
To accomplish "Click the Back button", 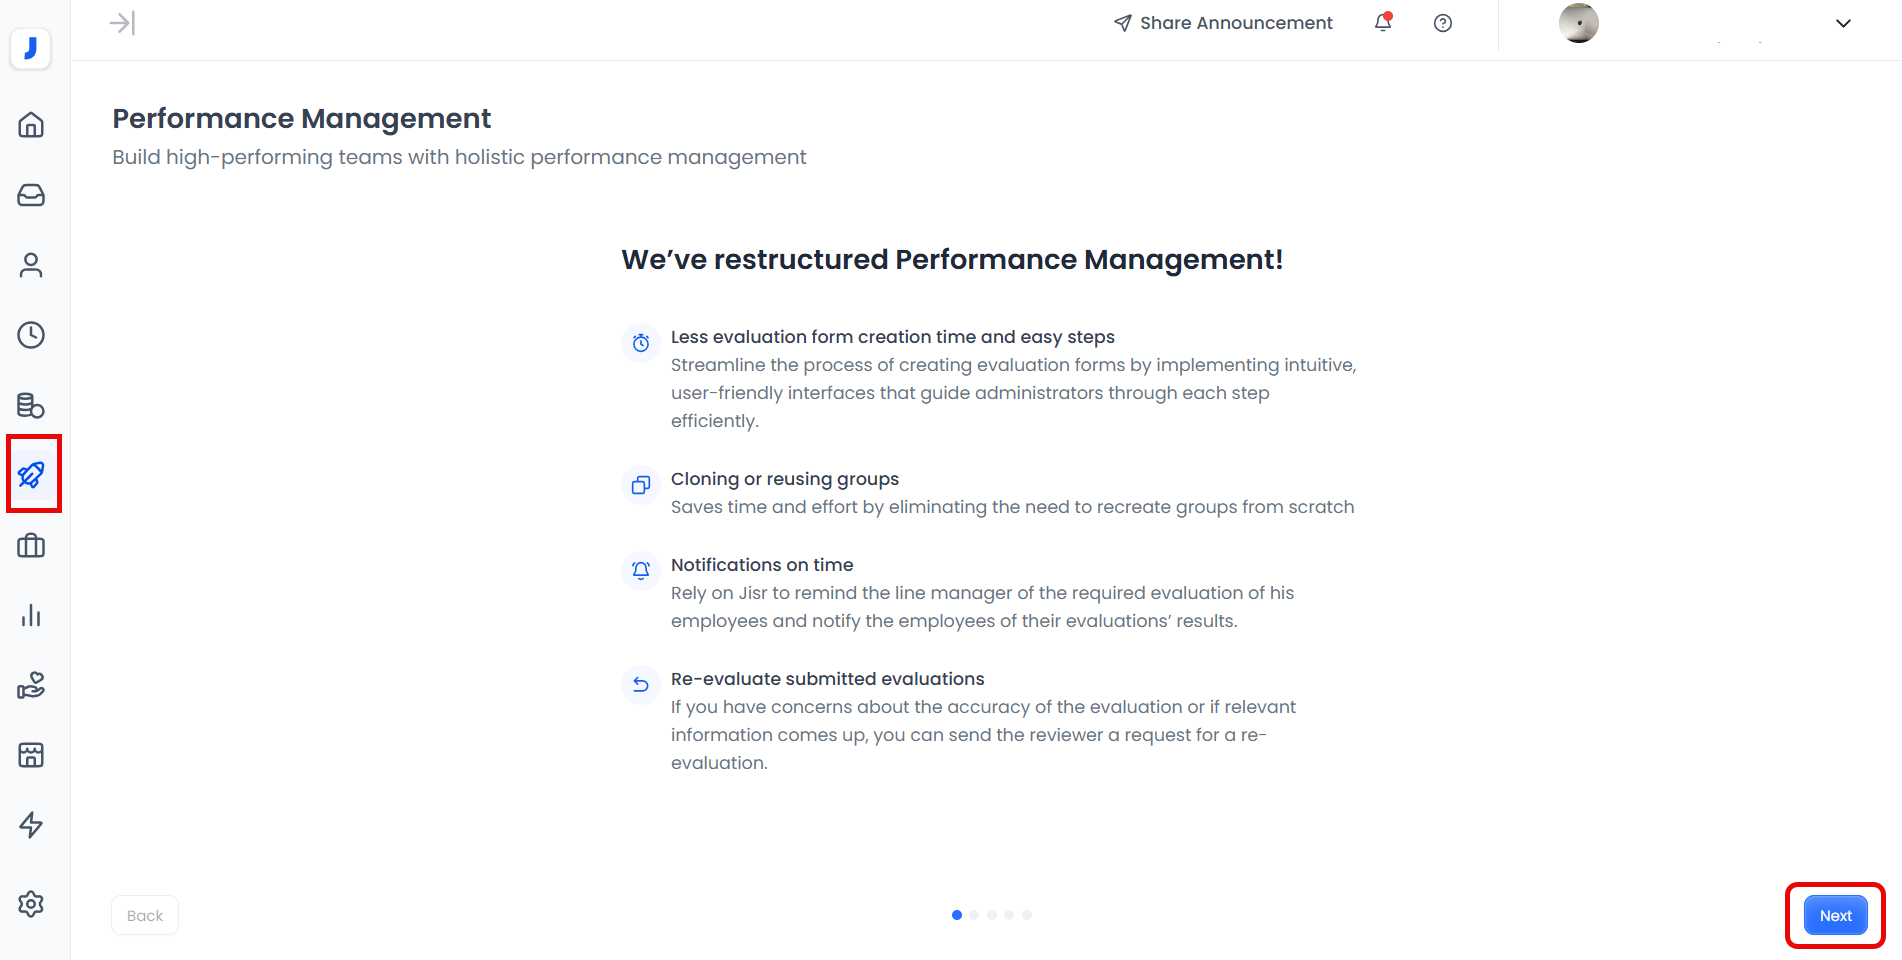I will 145,915.
